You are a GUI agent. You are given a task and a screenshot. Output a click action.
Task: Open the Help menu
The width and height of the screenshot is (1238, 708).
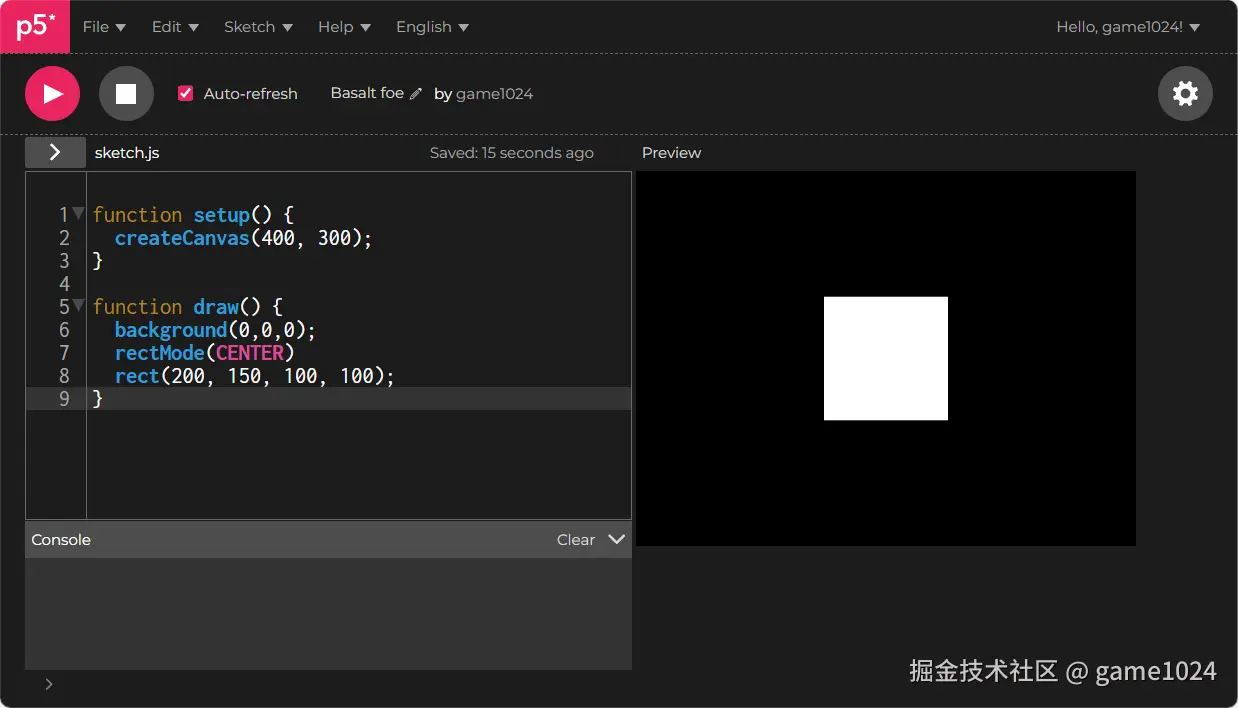(x=344, y=27)
